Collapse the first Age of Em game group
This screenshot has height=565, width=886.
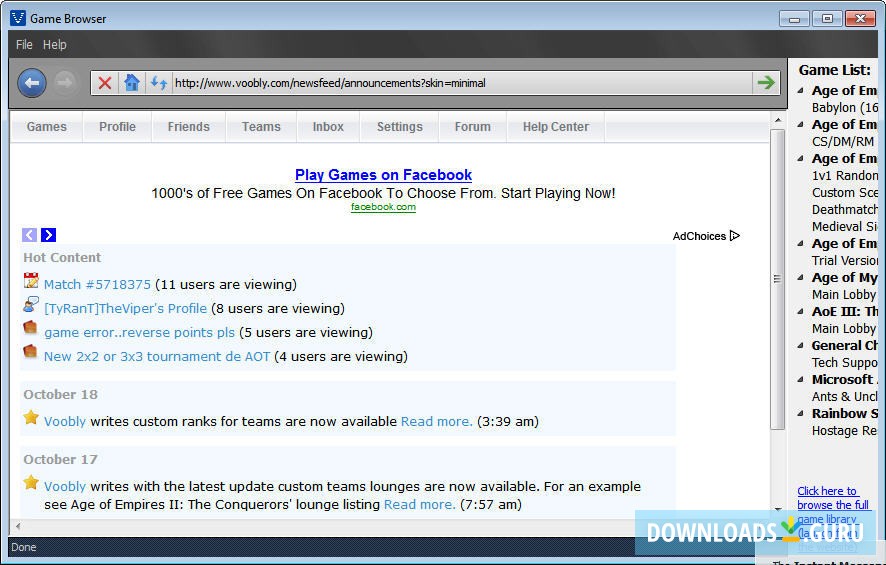[x=801, y=90]
